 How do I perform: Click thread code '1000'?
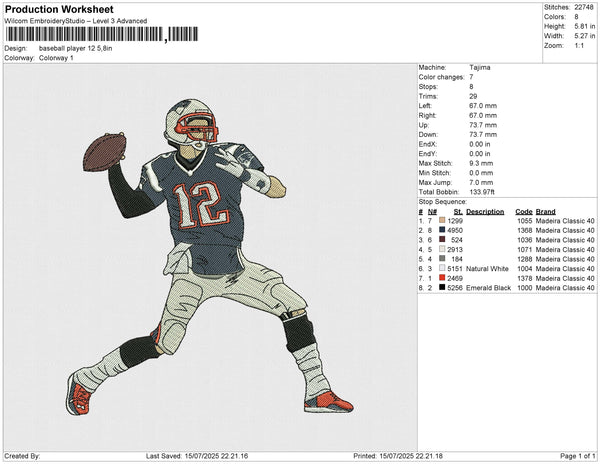coord(525,288)
